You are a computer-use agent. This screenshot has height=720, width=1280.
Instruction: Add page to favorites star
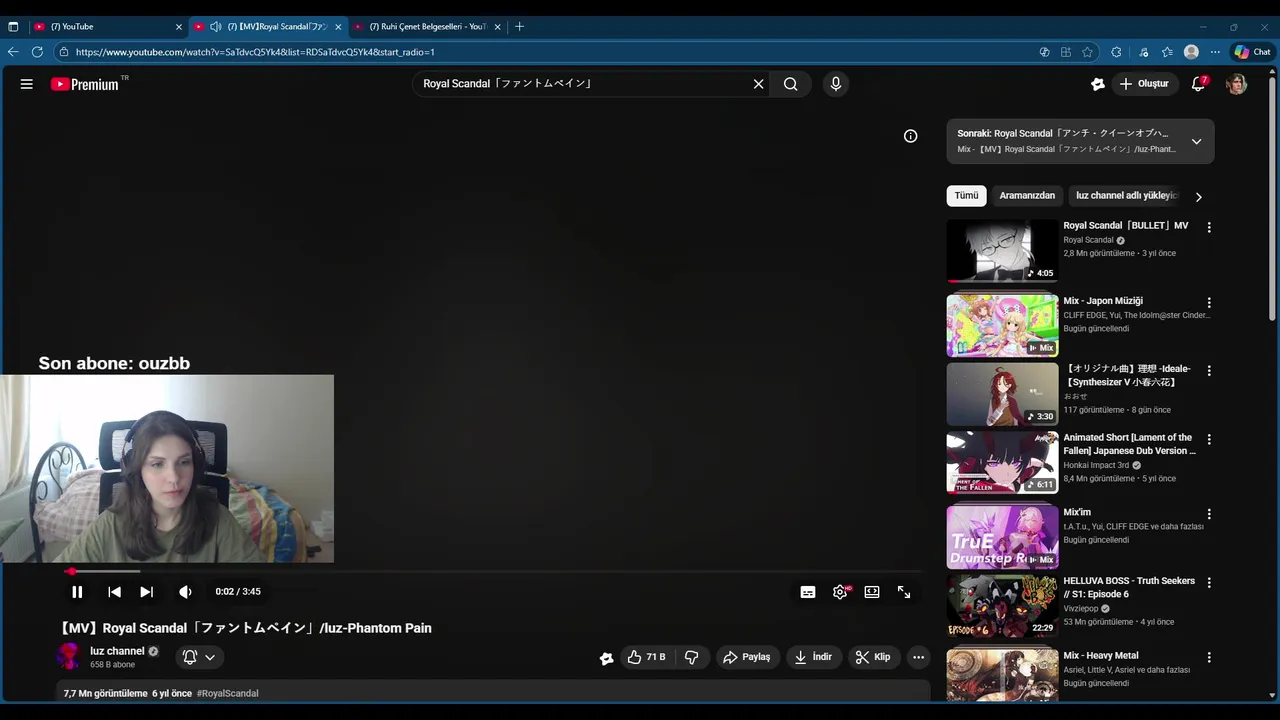pyautogui.click(x=1087, y=52)
